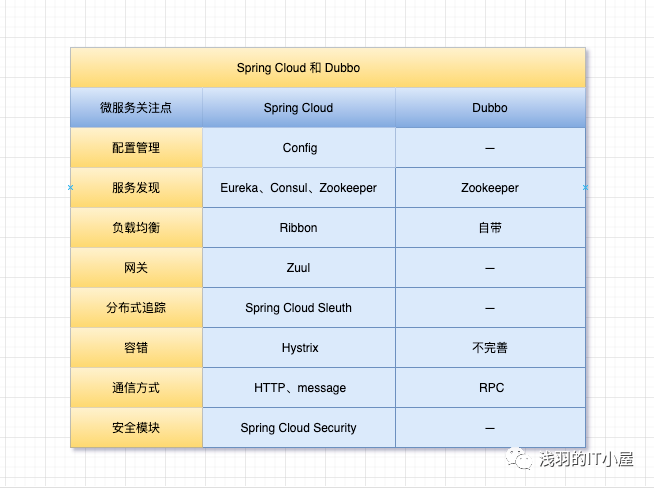The image size is (654, 488).
Task: Click the 'HTTP、message' cell
Action: click(299, 388)
